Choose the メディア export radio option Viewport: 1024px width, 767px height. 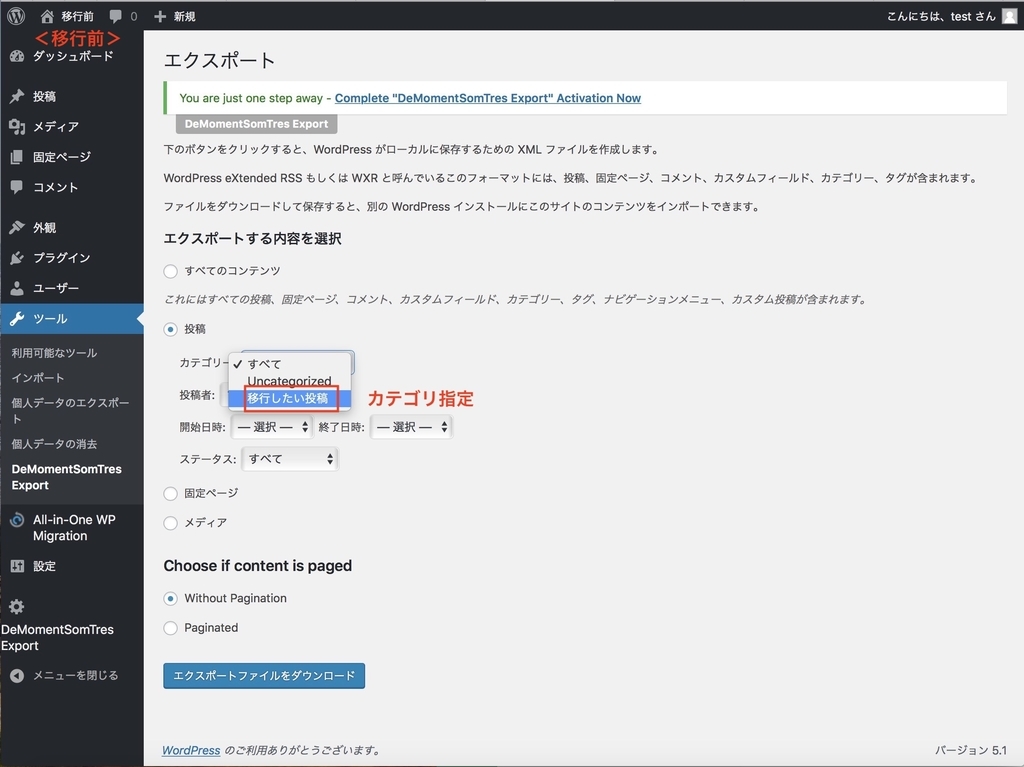168,523
